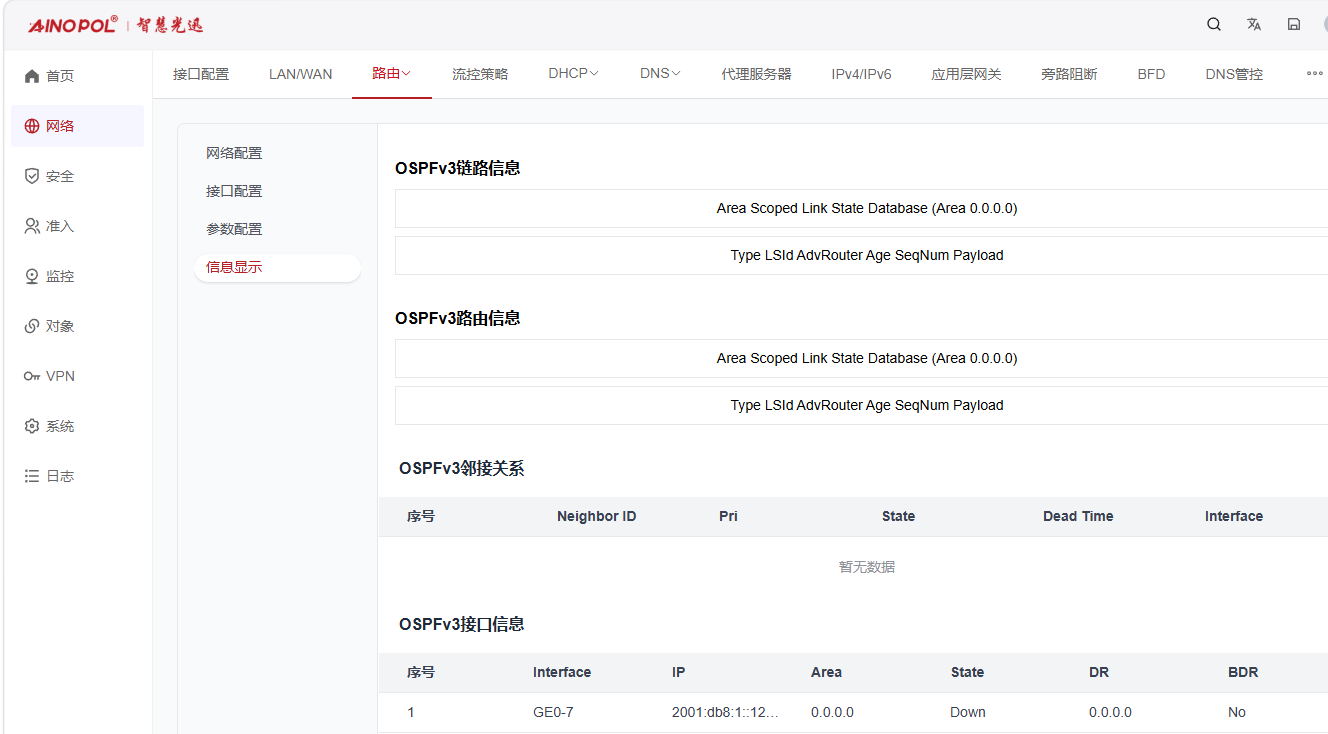Open the 对象 link icon
The width and height of the screenshot is (1328, 734).
click(32, 326)
